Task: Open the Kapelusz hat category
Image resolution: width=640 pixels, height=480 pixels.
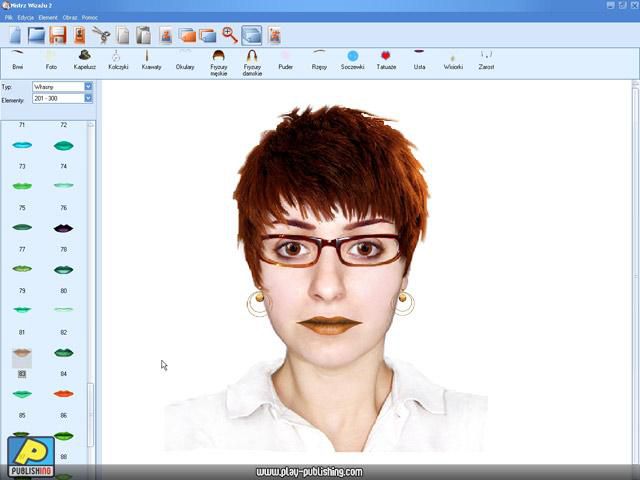Action: [x=84, y=60]
